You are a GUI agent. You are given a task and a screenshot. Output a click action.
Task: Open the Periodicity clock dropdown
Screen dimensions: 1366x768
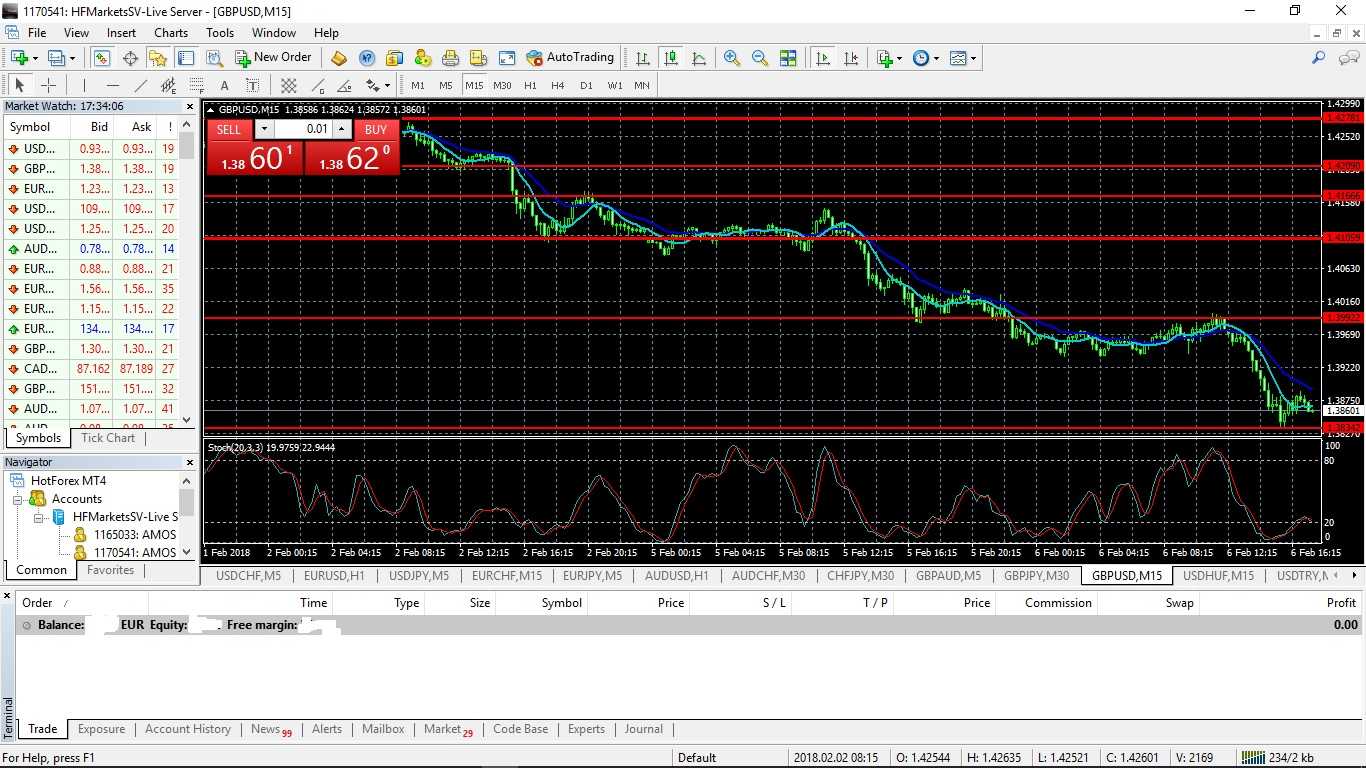(936, 58)
